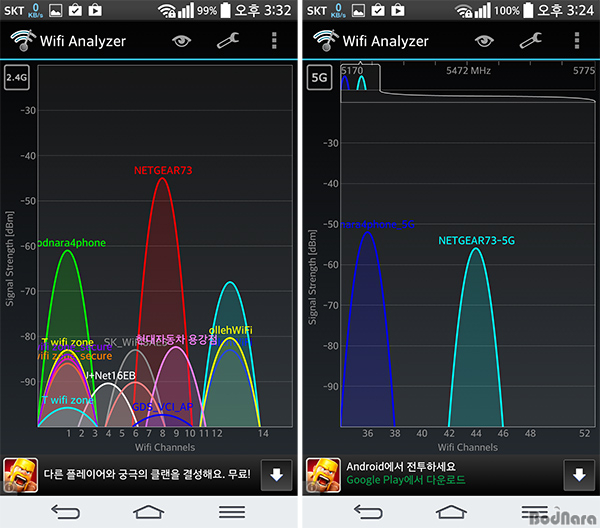Tap 5472 MHz marker in overview strip
This screenshot has width=600, height=528.
(468, 70)
